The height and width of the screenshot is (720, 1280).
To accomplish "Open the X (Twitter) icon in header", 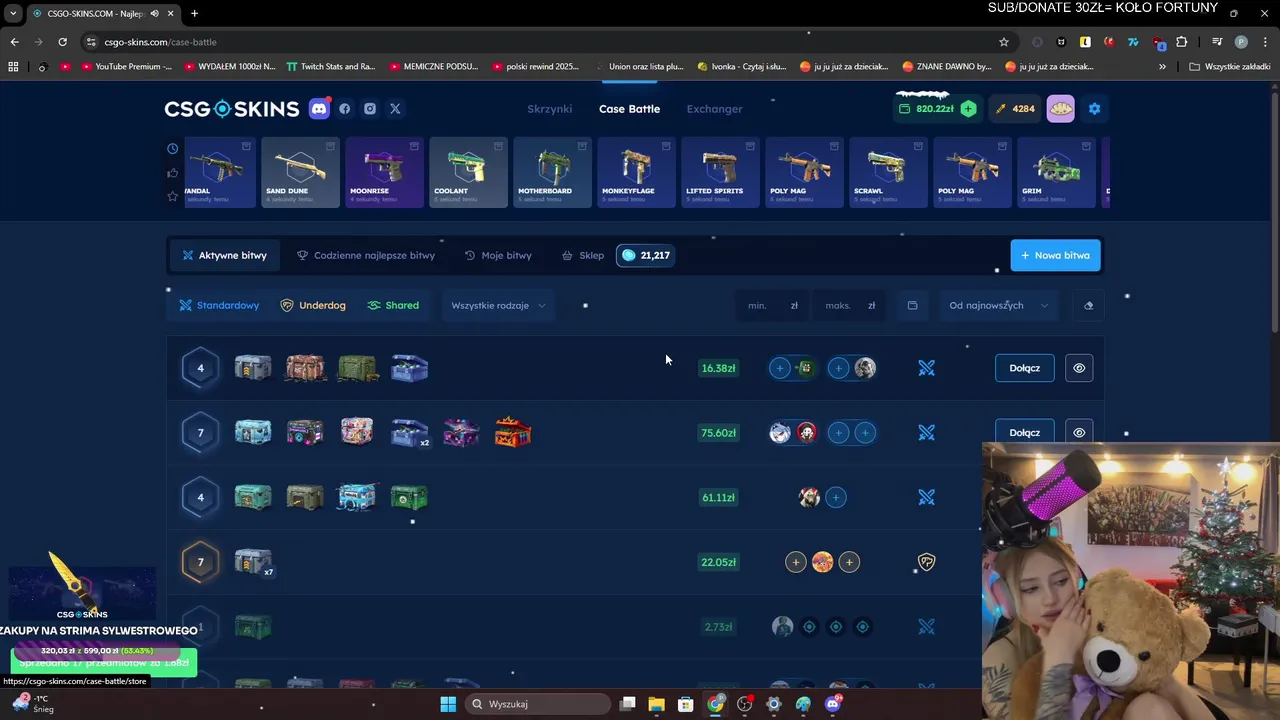I will point(395,109).
